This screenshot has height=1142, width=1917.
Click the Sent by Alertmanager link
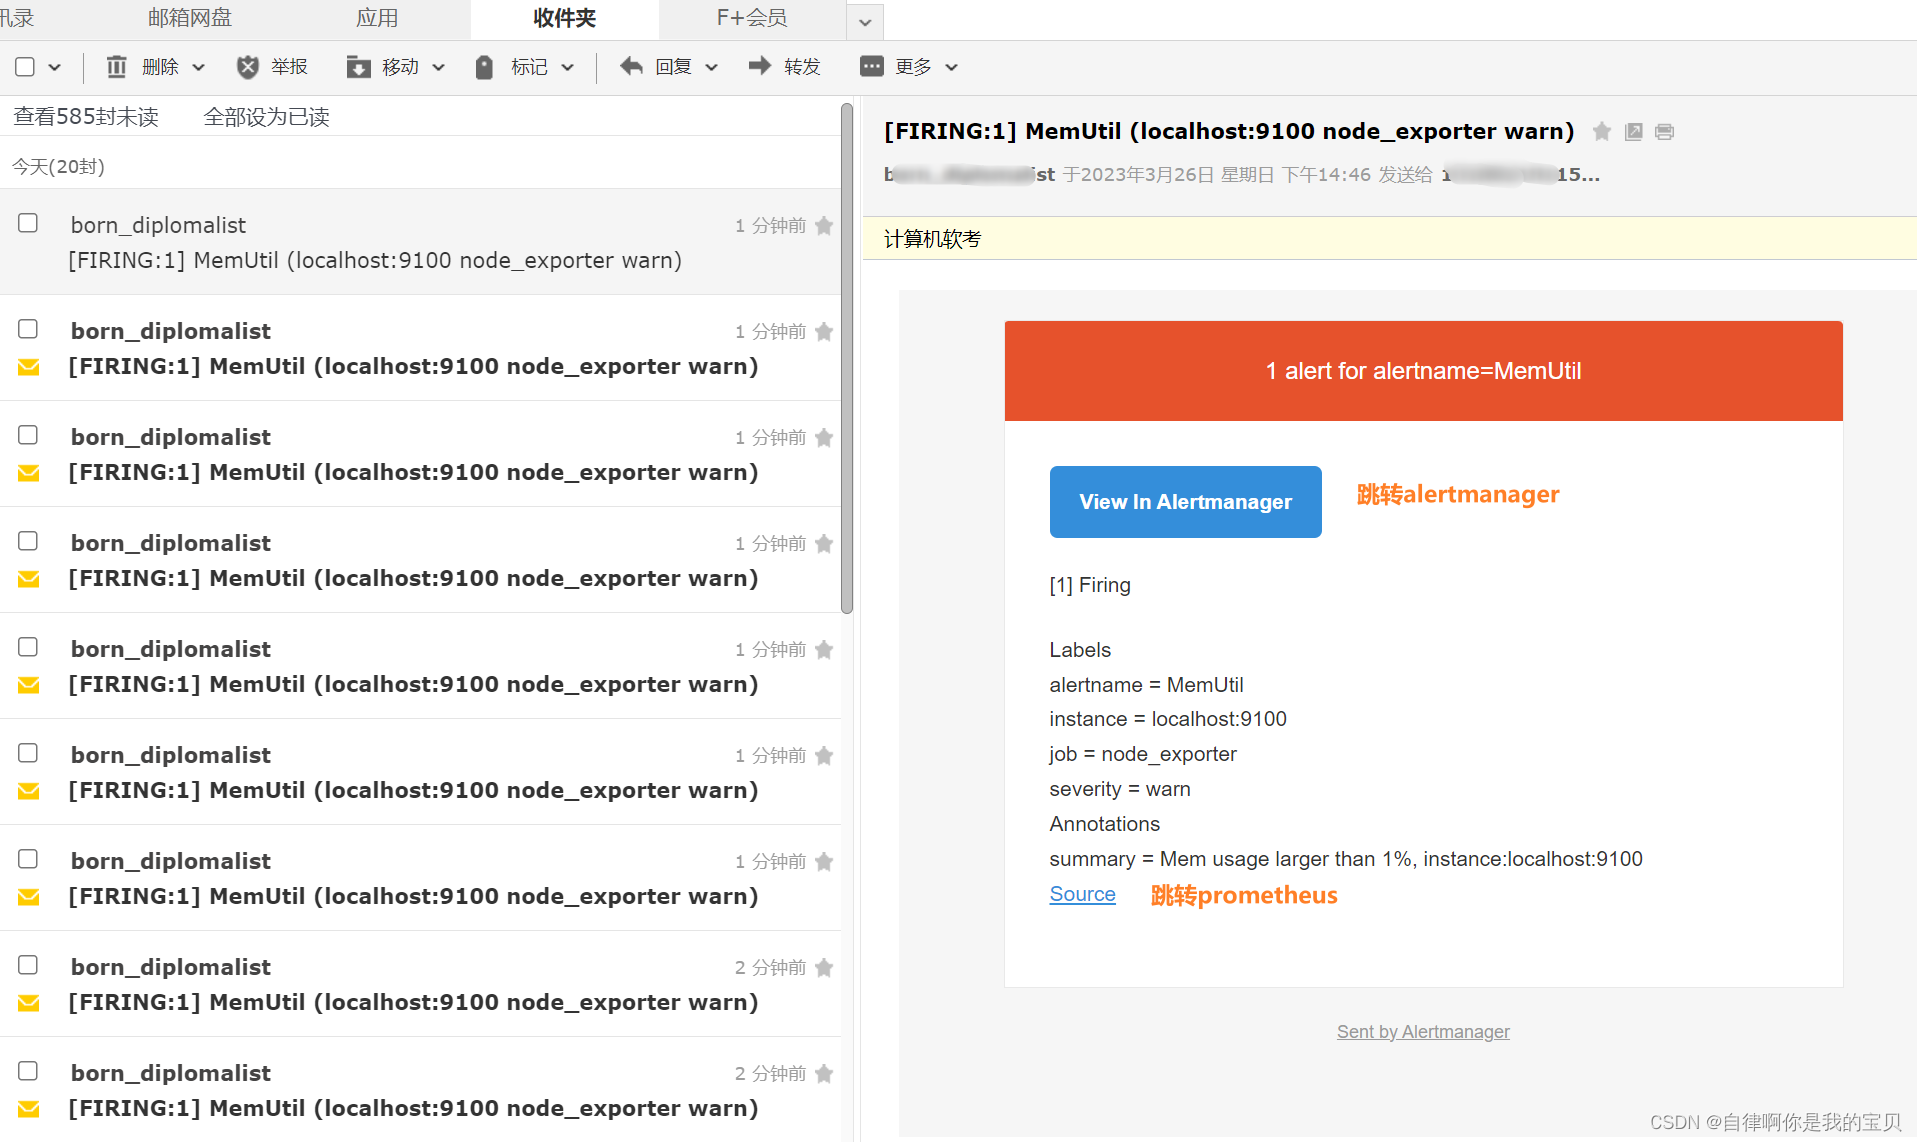pyautogui.click(x=1423, y=1031)
